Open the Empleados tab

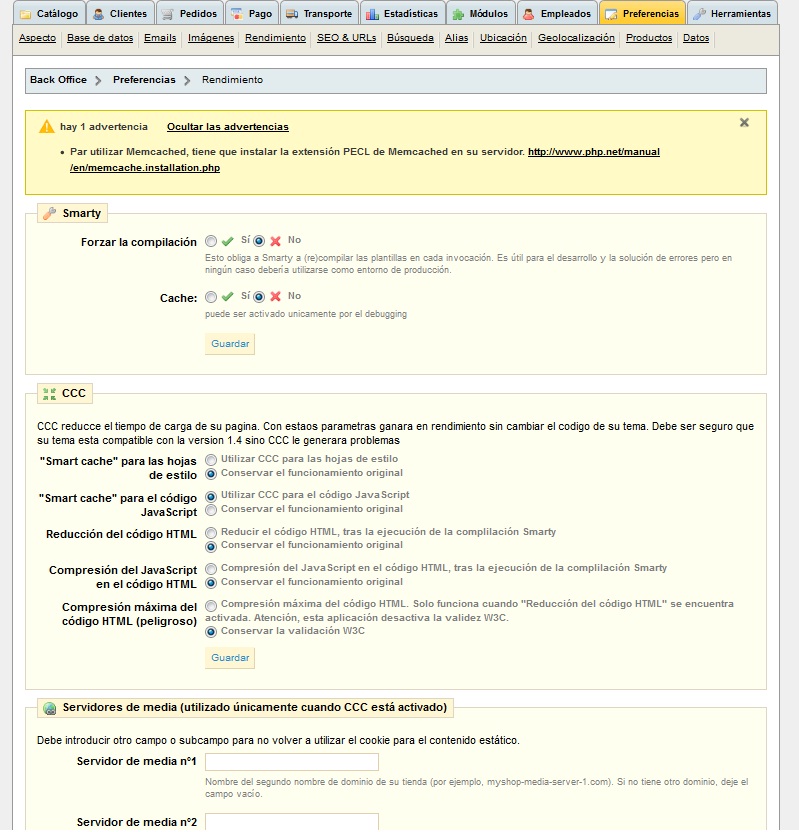[557, 13]
